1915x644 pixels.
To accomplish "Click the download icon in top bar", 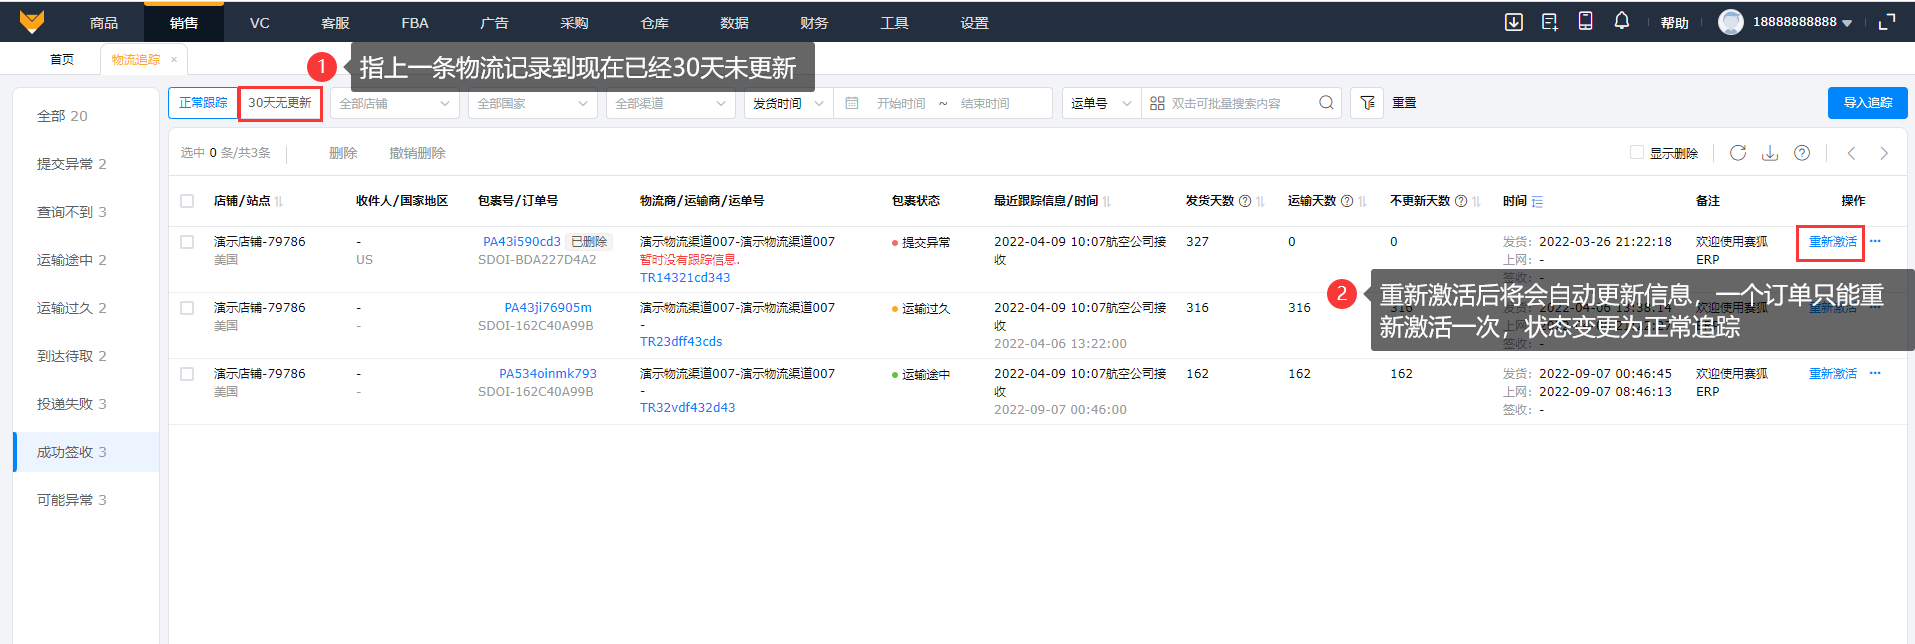I will tap(1514, 22).
